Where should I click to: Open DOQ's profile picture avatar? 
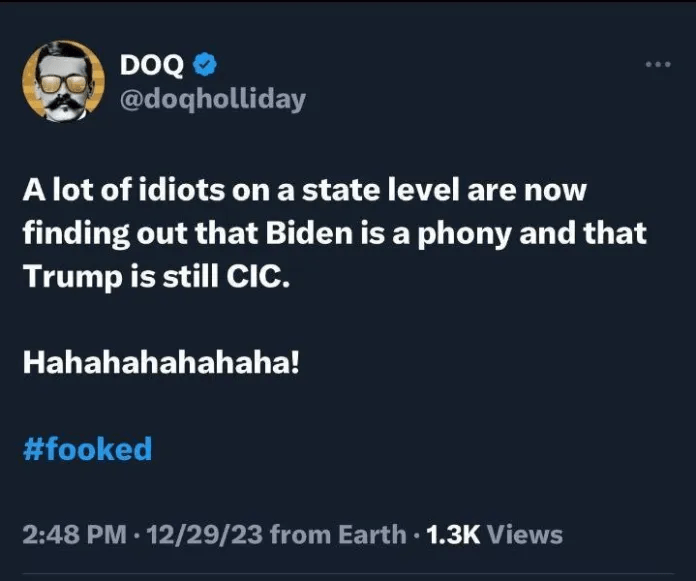click(x=63, y=82)
